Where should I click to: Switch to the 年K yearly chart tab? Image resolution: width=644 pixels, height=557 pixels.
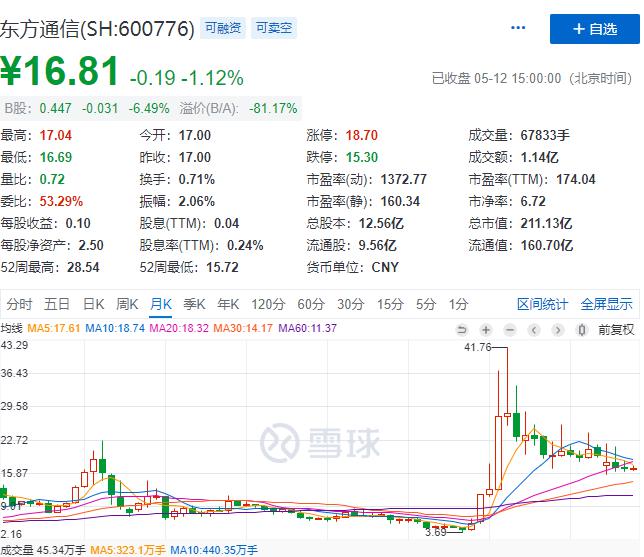(x=228, y=304)
